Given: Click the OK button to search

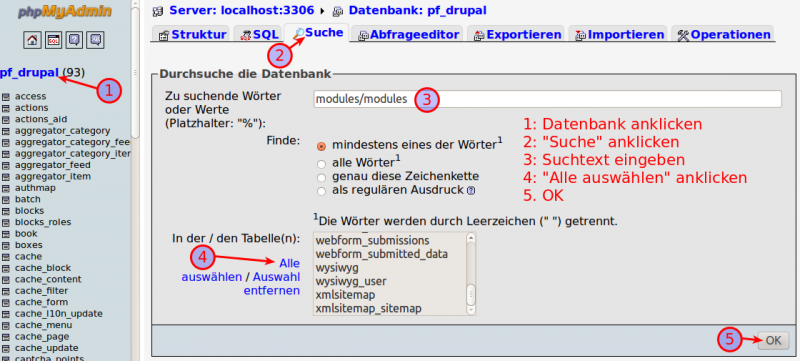Looking at the screenshot, I should (x=773, y=341).
